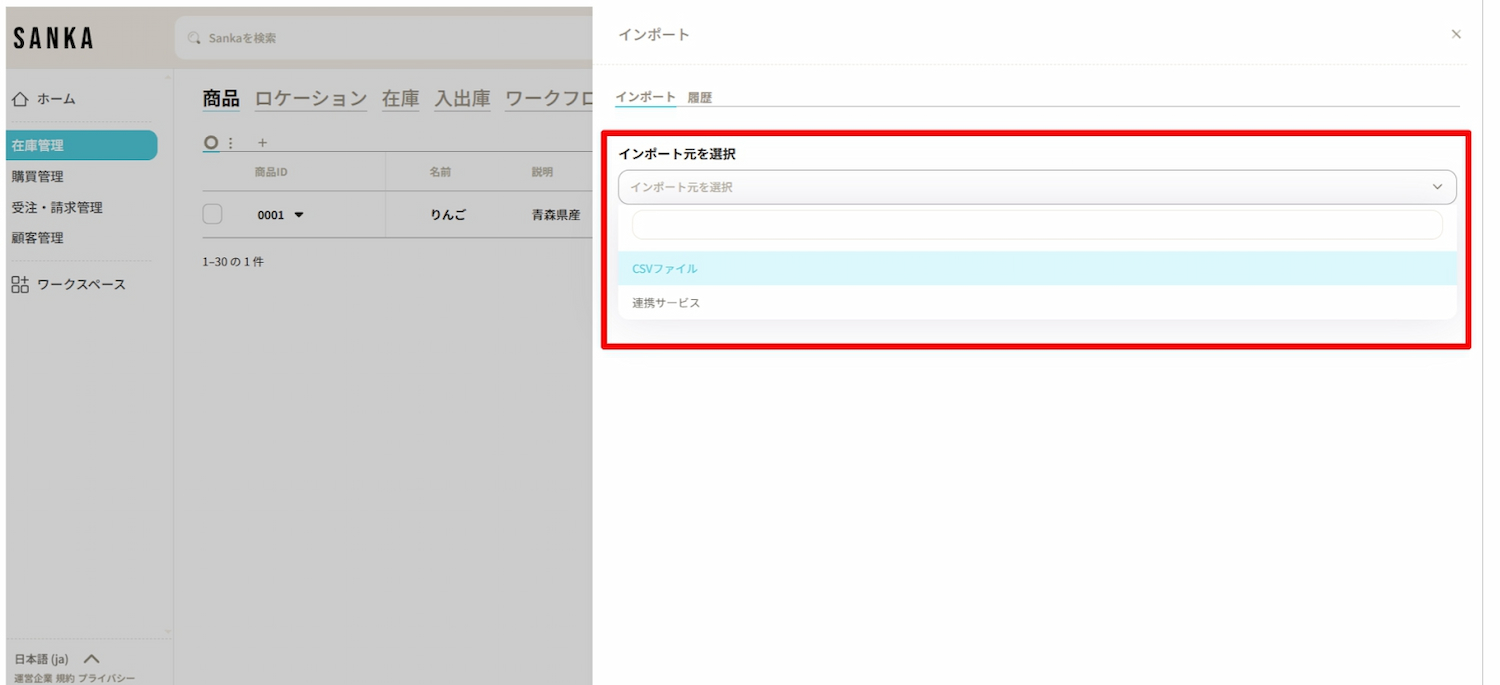Click the search magnifier icon
Viewport: 1500px width, 685px height.
[195, 38]
